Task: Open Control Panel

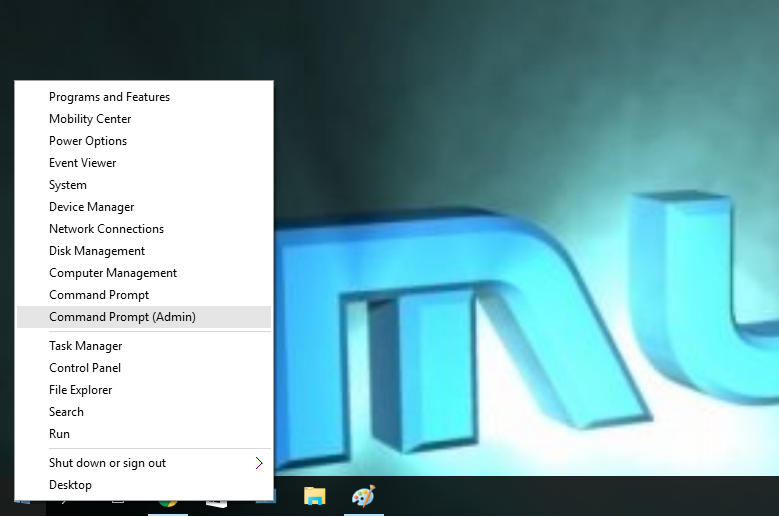Action: point(85,368)
